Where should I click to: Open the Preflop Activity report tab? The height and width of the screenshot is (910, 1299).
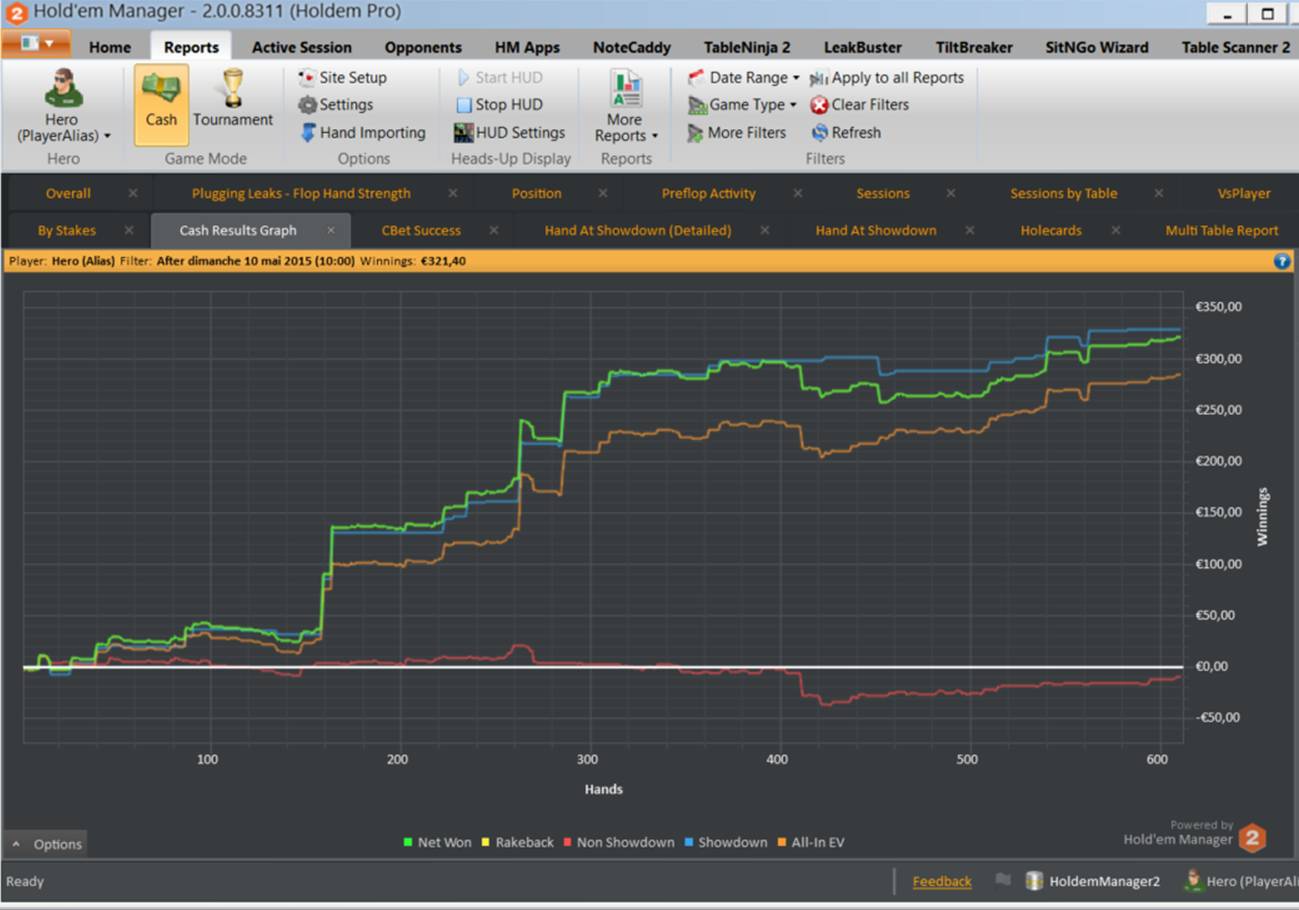708,193
